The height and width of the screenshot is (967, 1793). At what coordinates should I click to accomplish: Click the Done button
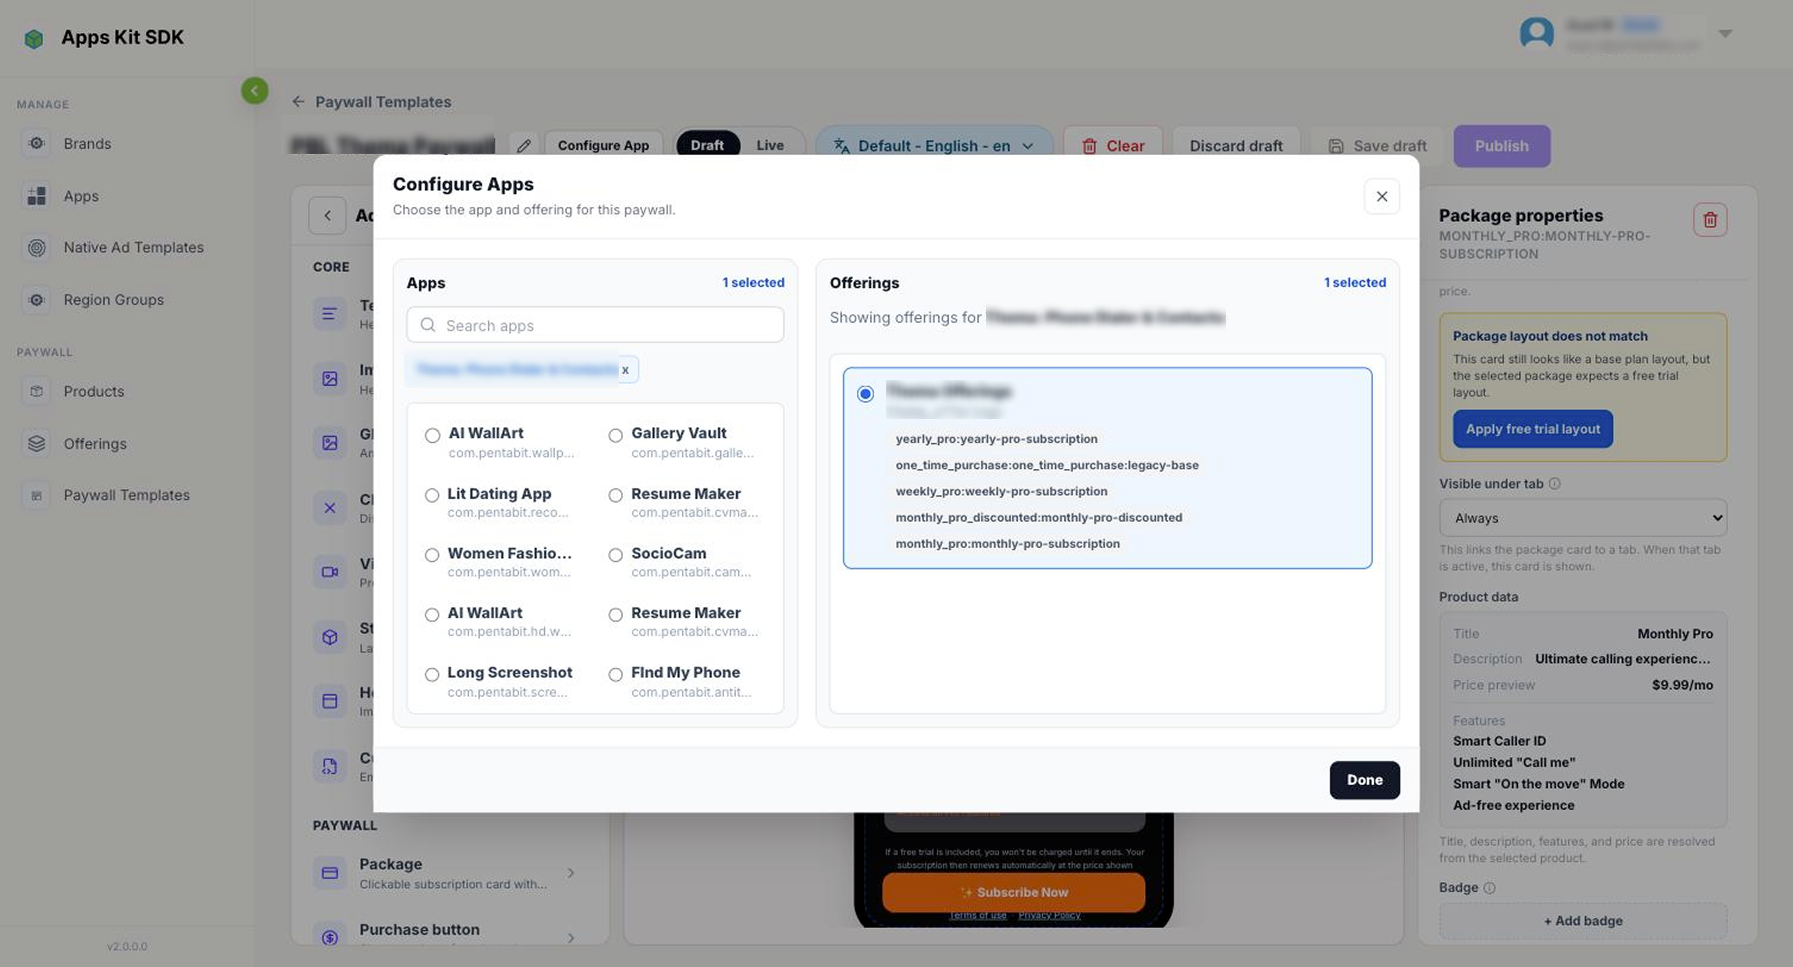click(x=1364, y=780)
